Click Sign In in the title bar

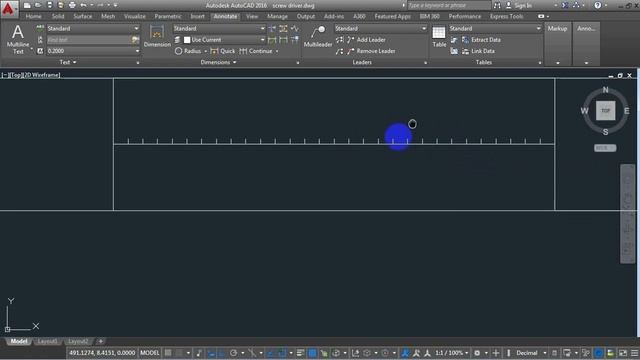(524, 5)
